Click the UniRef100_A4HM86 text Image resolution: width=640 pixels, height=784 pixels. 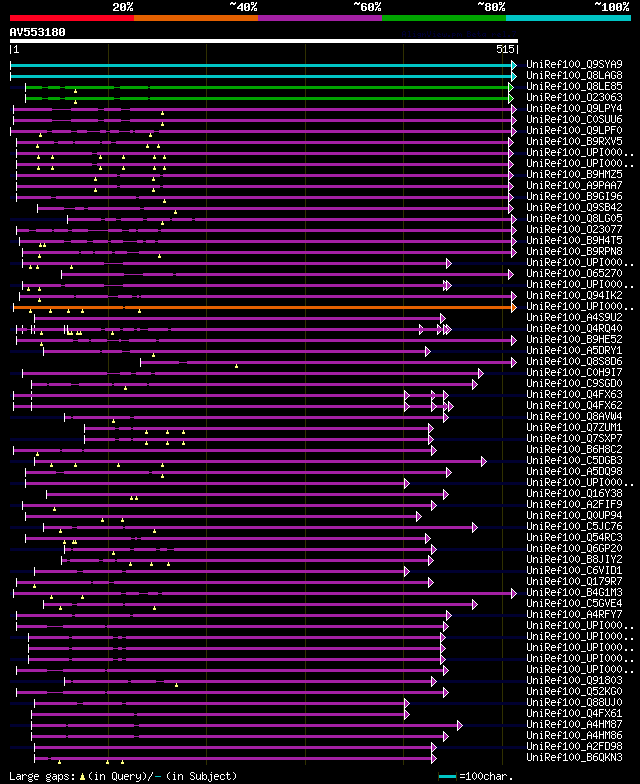click(x=574, y=736)
